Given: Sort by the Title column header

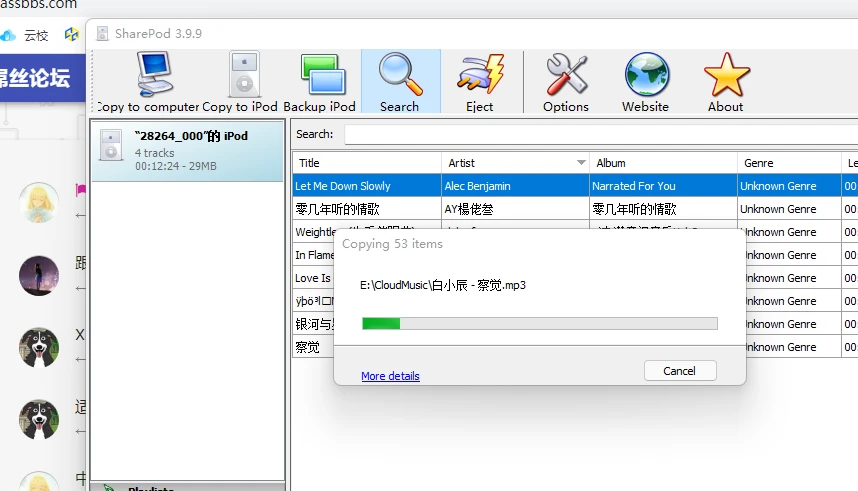Looking at the screenshot, I should pyautogui.click(x=367, y=163).
